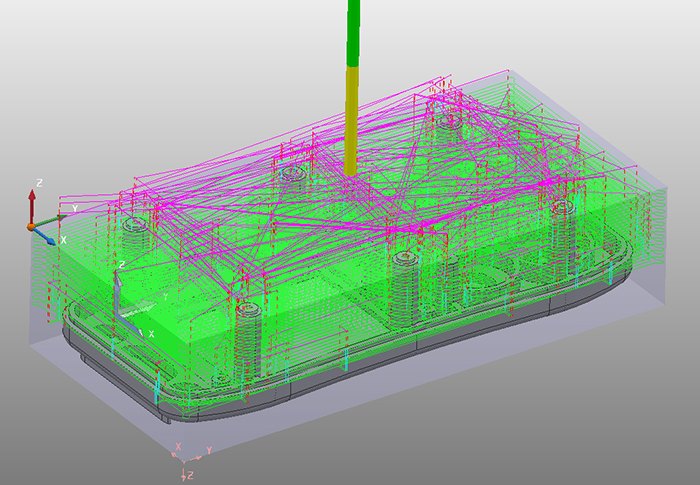This screenshot has height=485, width=700.
Task: Click the blue X-axis arrow of the WCS triad
Action: pos(45,237)
